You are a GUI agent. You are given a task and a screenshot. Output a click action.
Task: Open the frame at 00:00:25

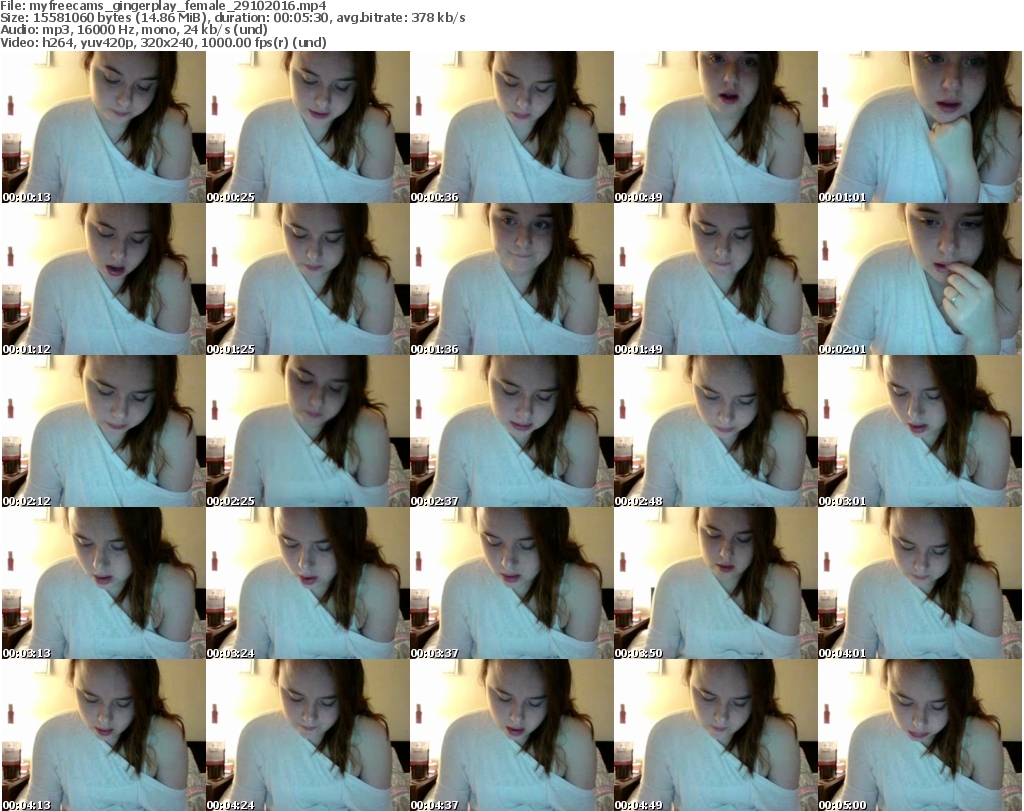pyautogui.click(x=308, y=127)
